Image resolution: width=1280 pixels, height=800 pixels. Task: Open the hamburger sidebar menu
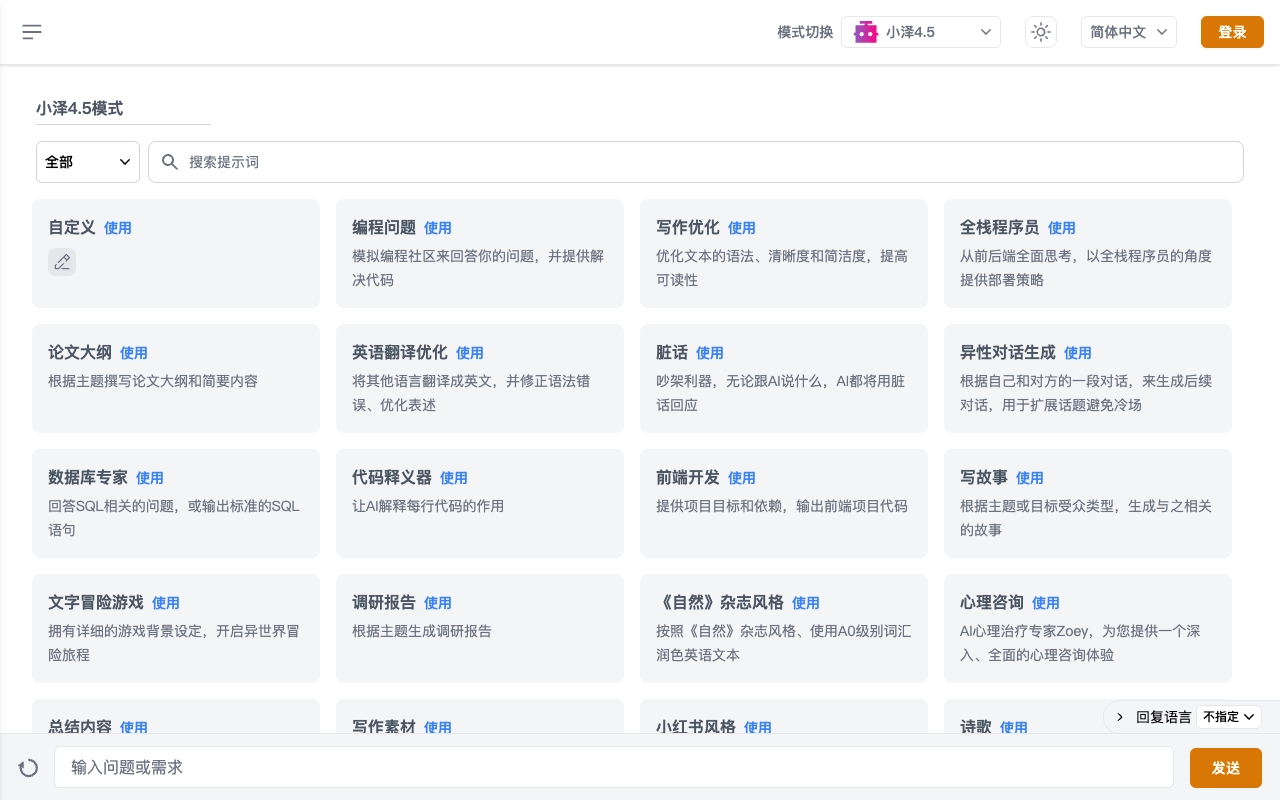[32, 32]
